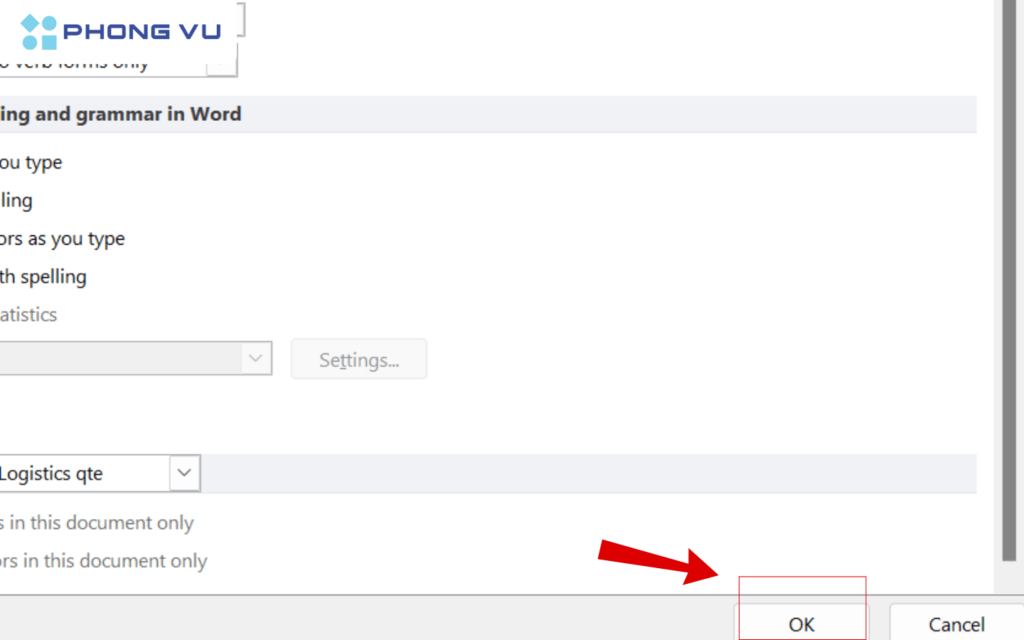Toggle the greyed 'atistics' option
Viewport: 1024px width, 640px height.
point(29,315)
